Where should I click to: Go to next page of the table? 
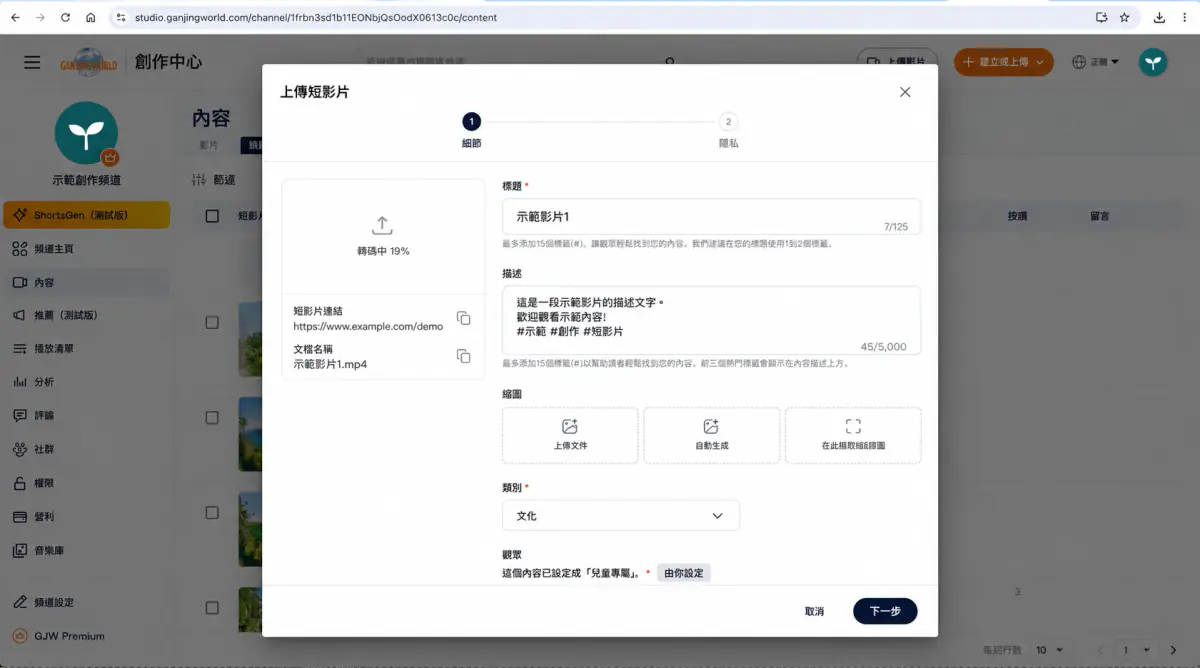pos(1173,650)
